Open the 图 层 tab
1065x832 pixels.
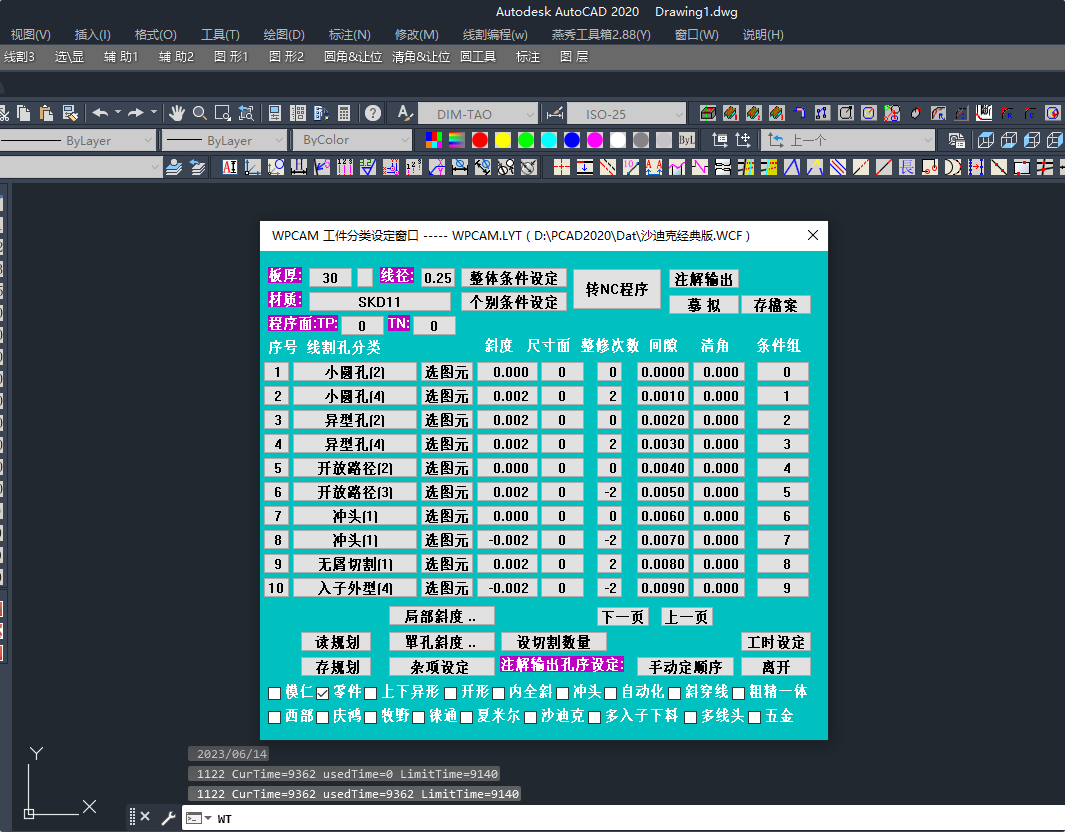(574, 57)
